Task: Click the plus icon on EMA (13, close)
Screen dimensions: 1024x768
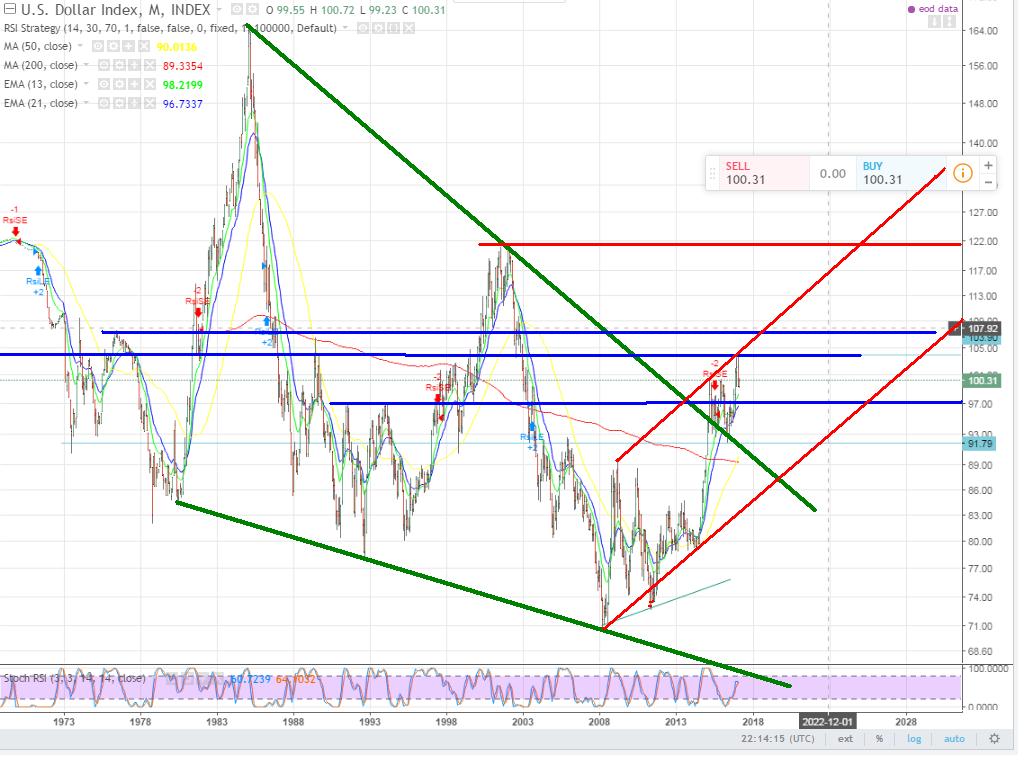Action: (x=135, y=84)
